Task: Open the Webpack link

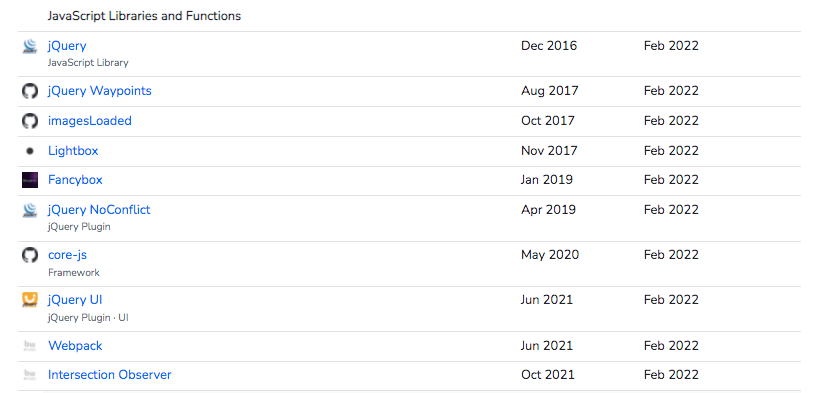Action: point(75,345)
